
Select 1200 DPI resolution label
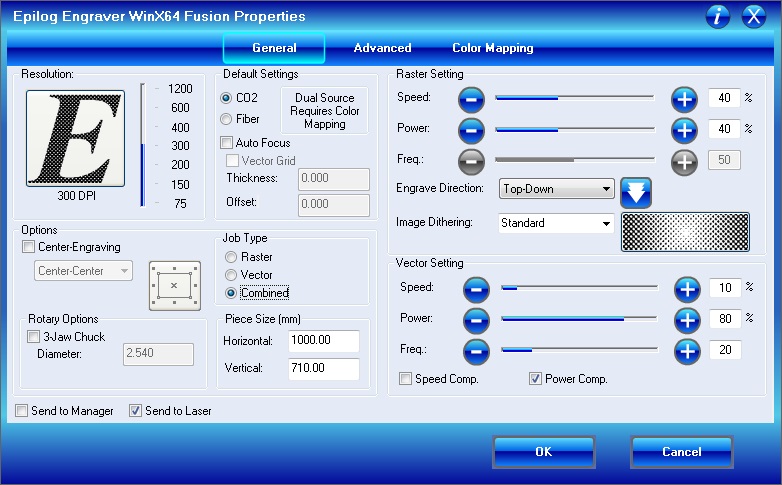tap(180, 89)
